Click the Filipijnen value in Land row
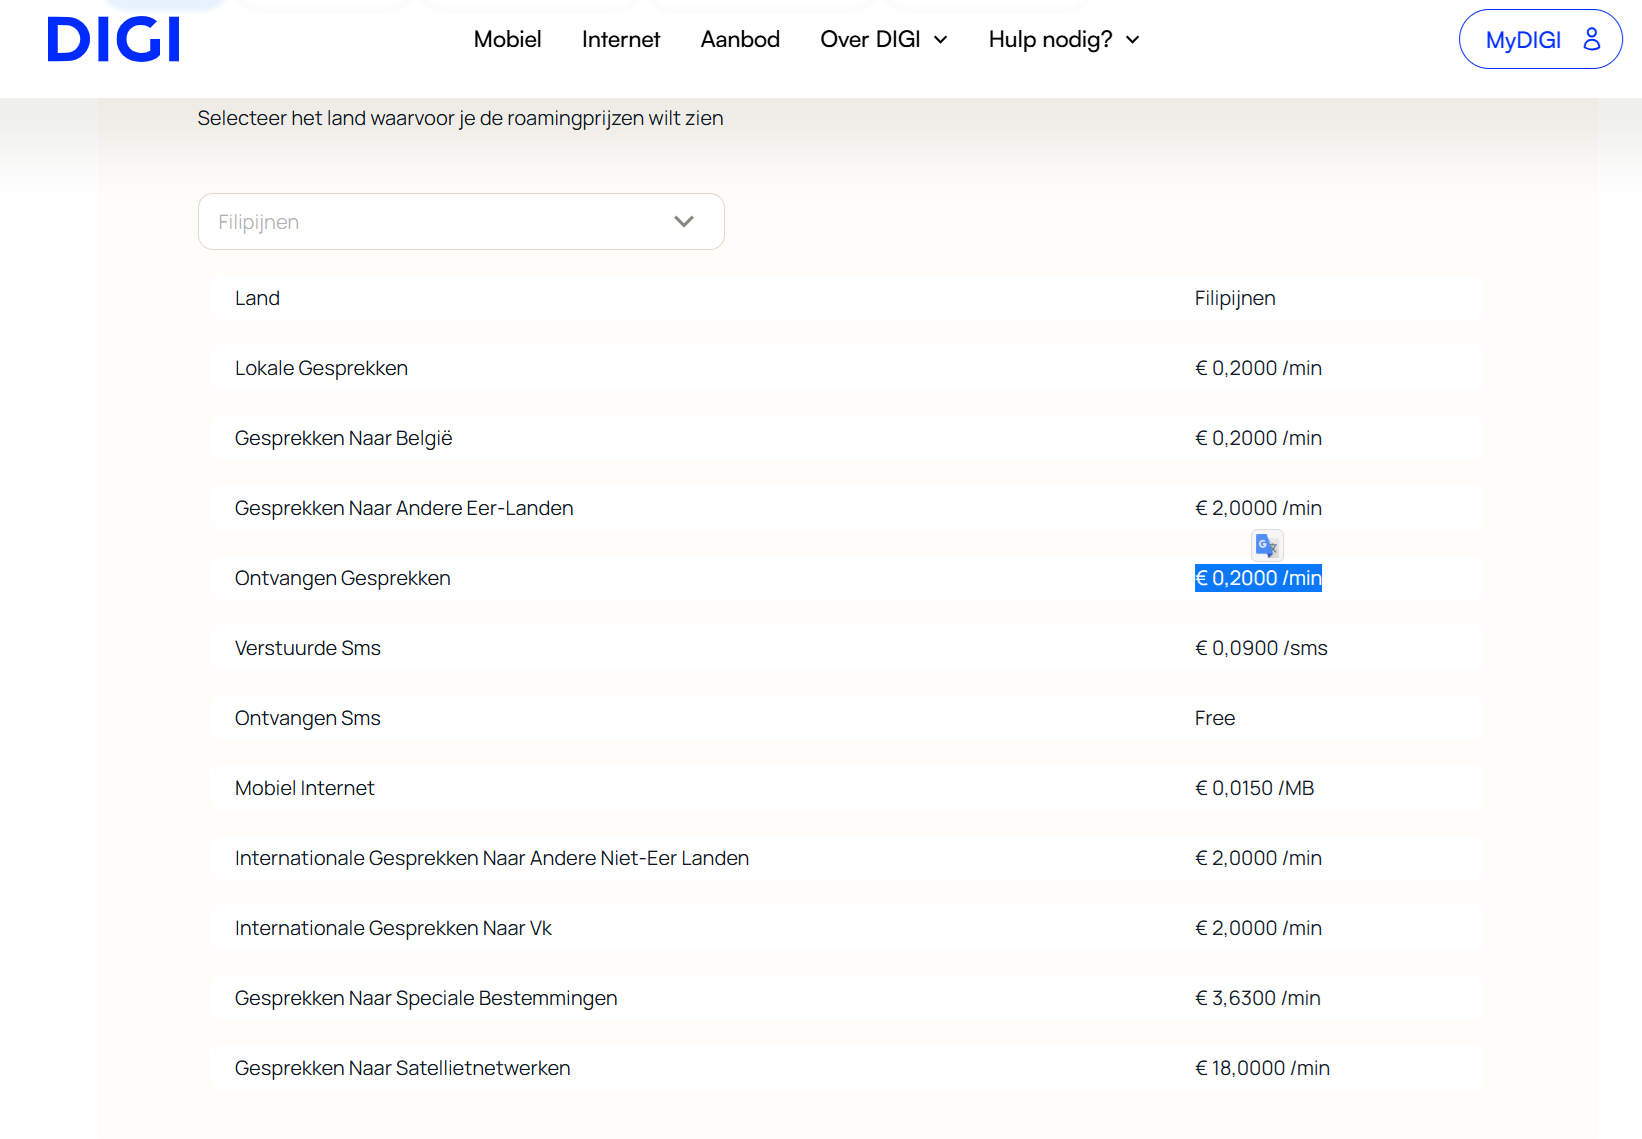Screen dimensions: 1642x1139 tap(1235, 298)
